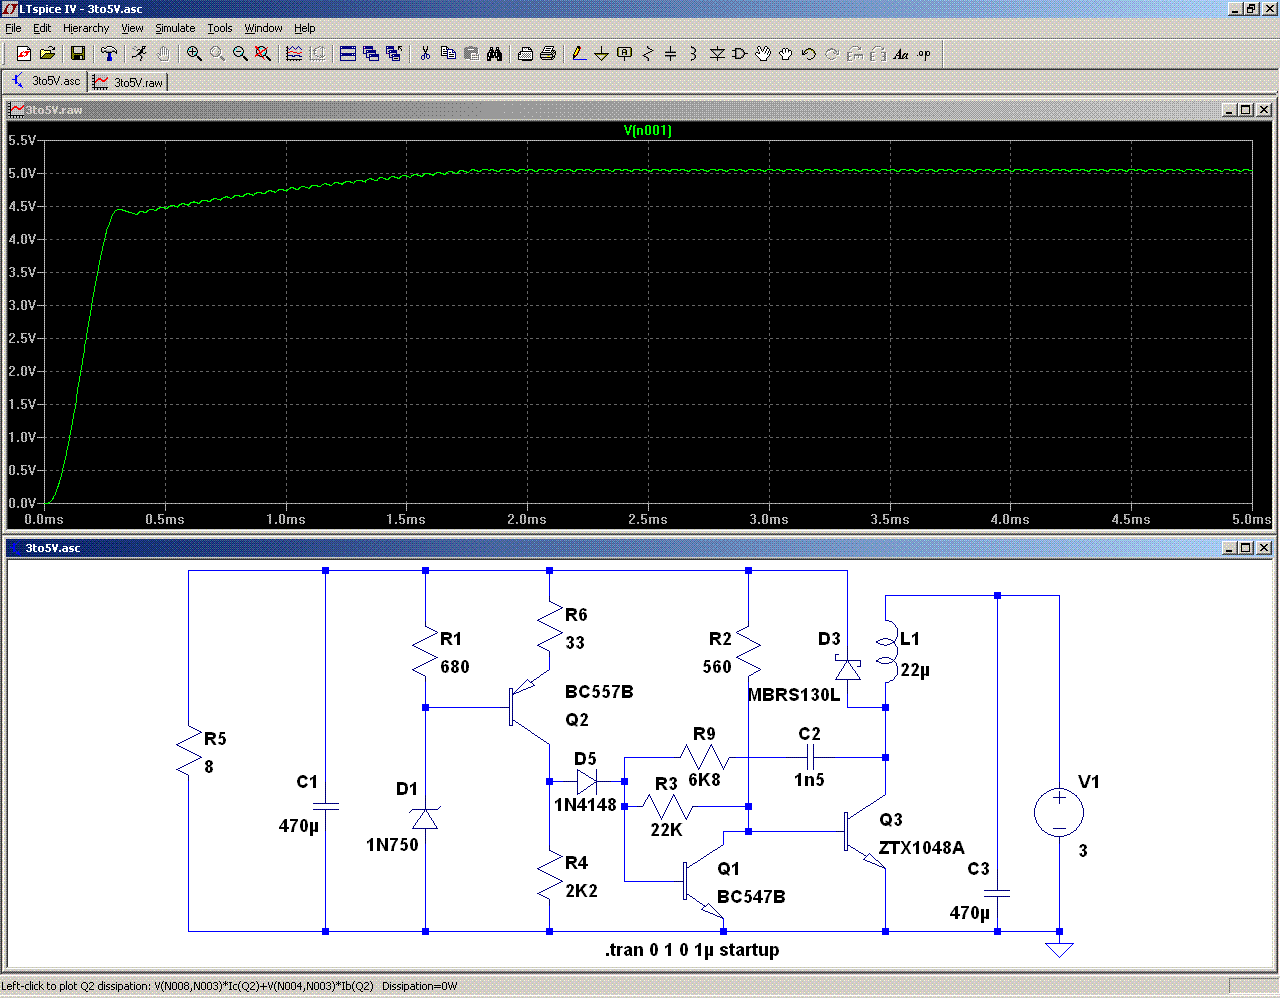The height and width of the screenshot is (998, 1280).
Task: Choose the Resistor tool in toolbar
Action: [x=647, y=54]
